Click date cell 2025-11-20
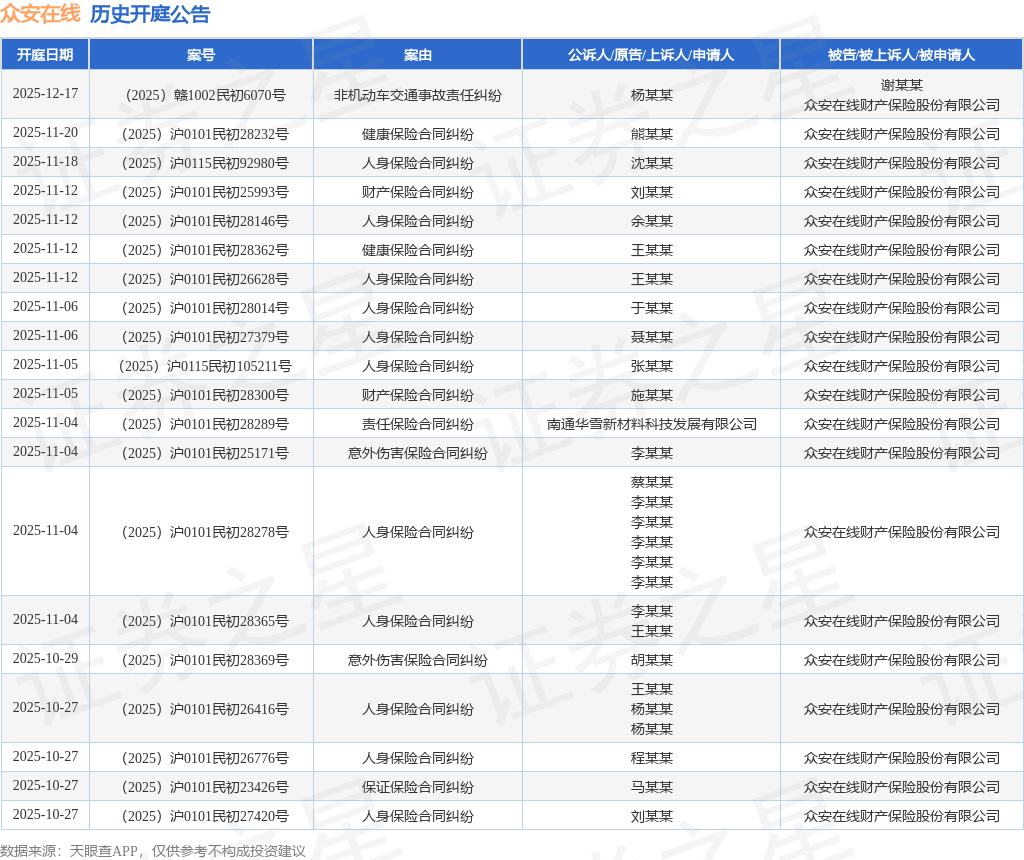The height and width of the screenshot is (860, 1024). pos(45,133)
